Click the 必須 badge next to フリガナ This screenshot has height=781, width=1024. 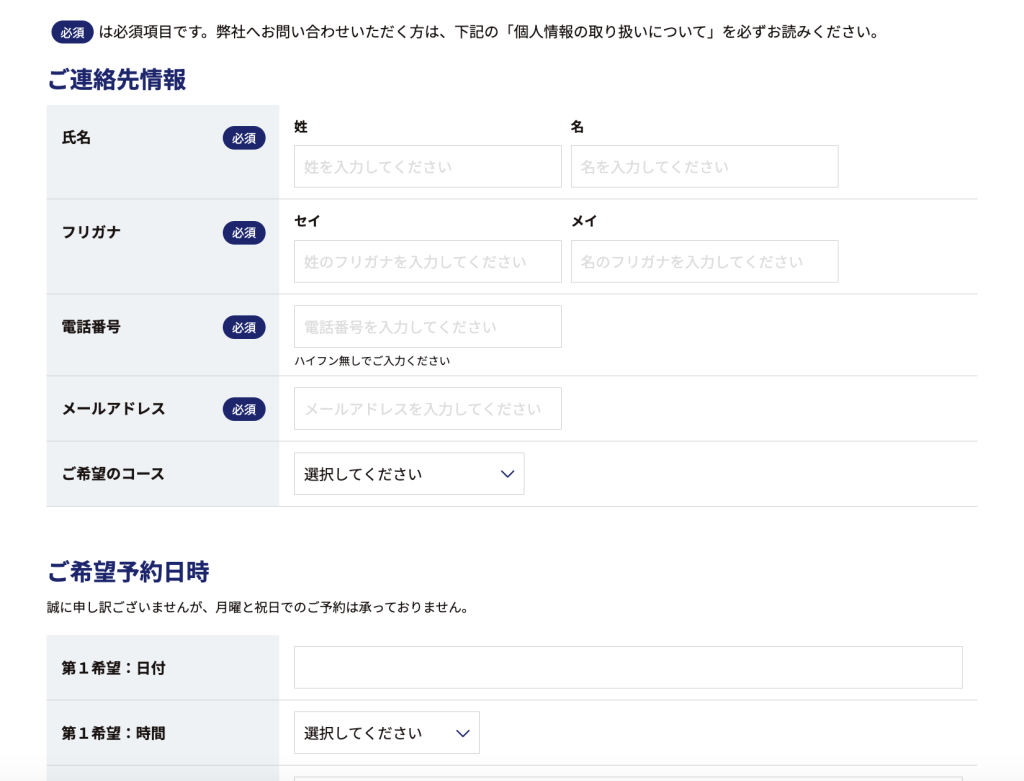point(244,232)
